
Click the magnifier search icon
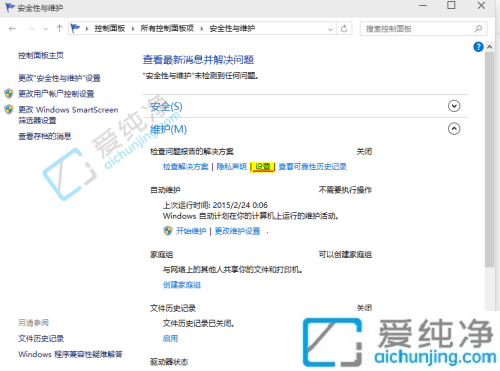pyautogui.click(x=478, y=29)
